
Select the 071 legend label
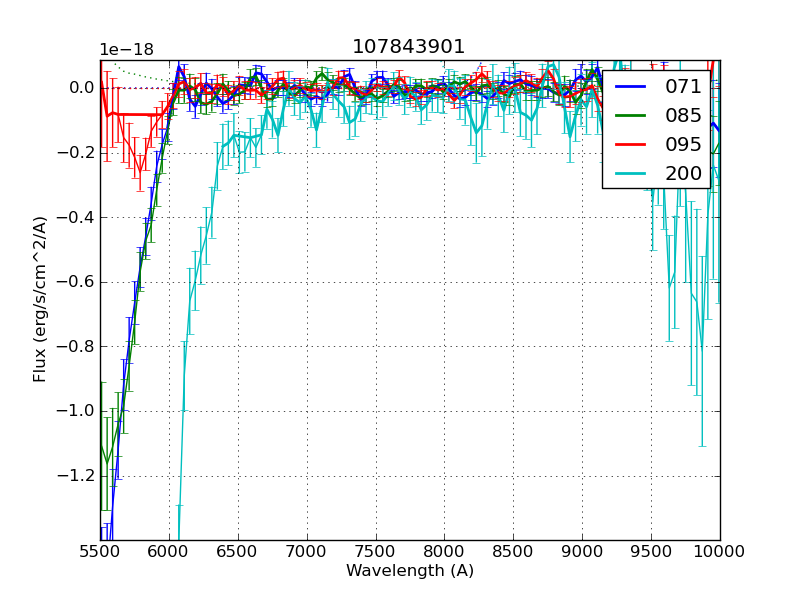(x=683, y=87)
